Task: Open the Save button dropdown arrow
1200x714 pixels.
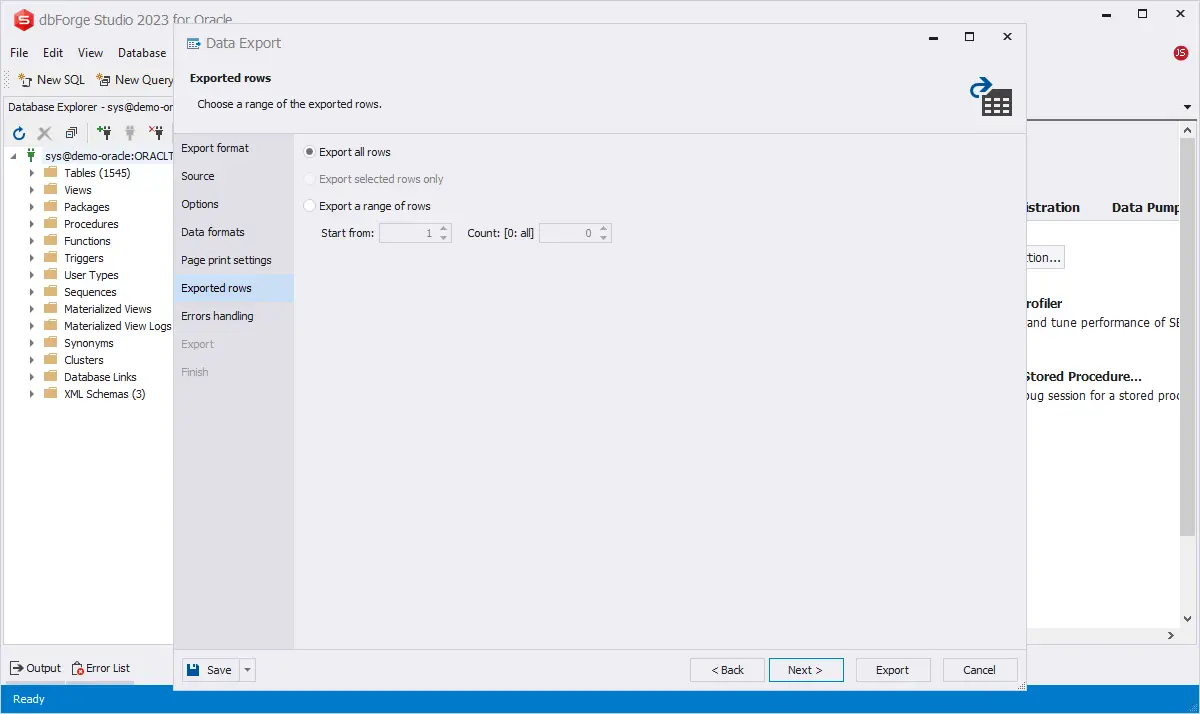Action: [x=248, y=670]
